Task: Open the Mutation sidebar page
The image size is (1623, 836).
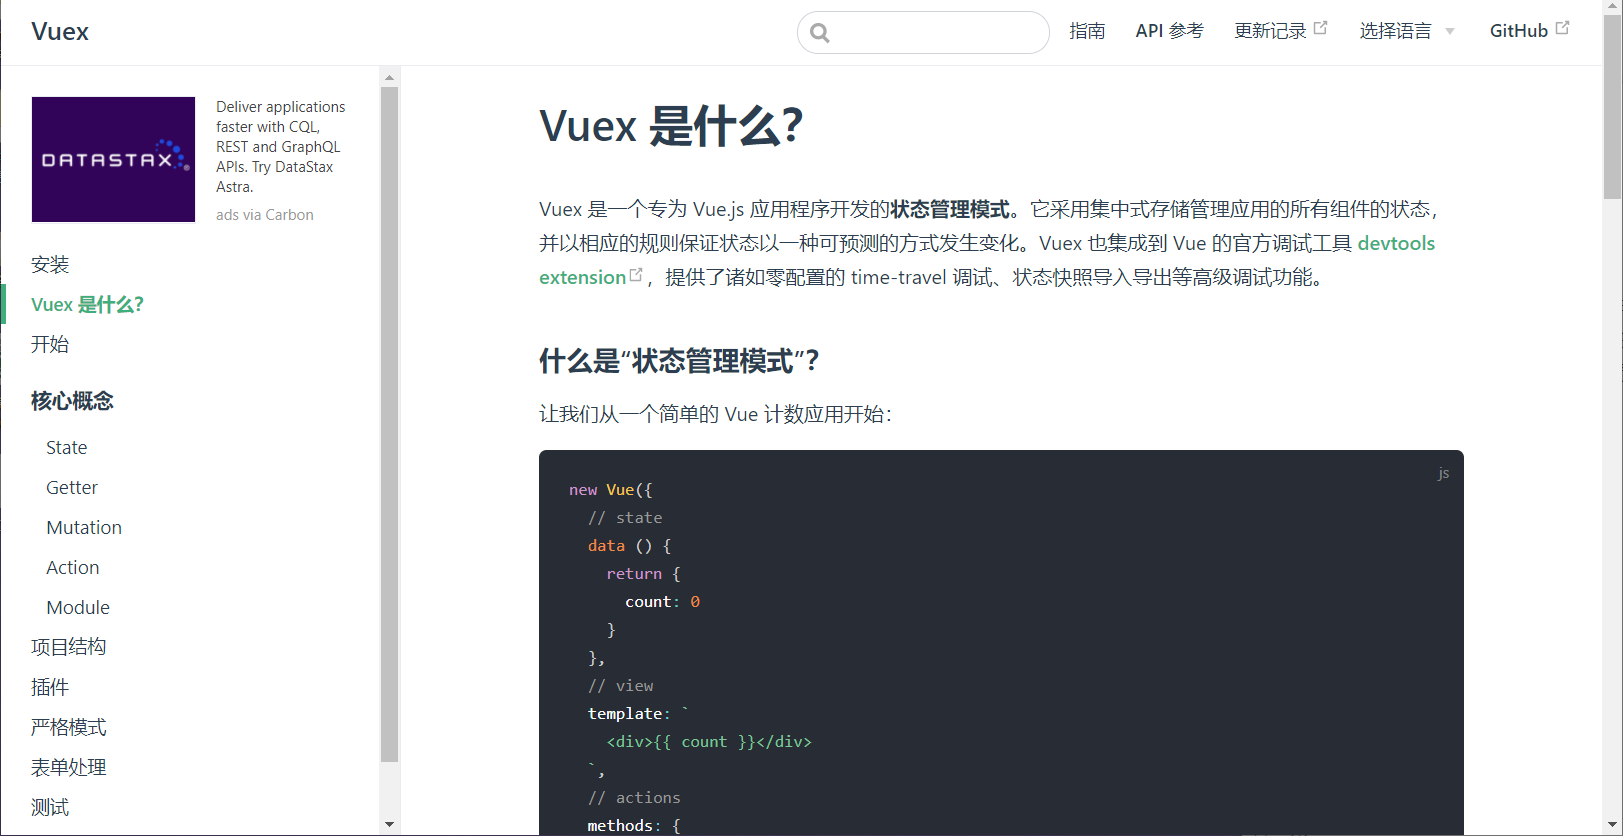Action: 84,527
